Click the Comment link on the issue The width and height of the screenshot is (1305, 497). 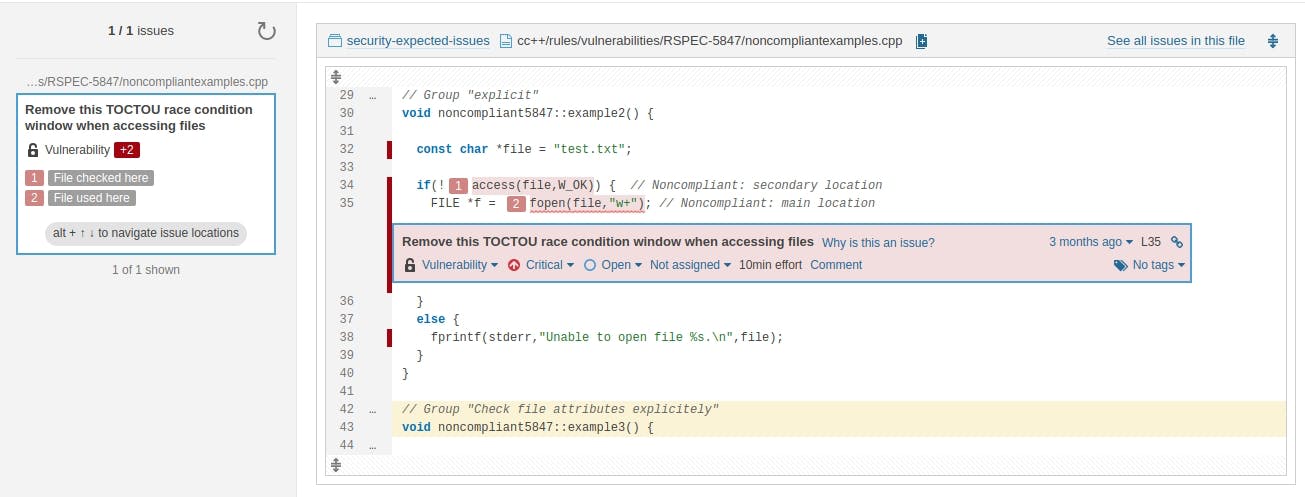[836, 265]
